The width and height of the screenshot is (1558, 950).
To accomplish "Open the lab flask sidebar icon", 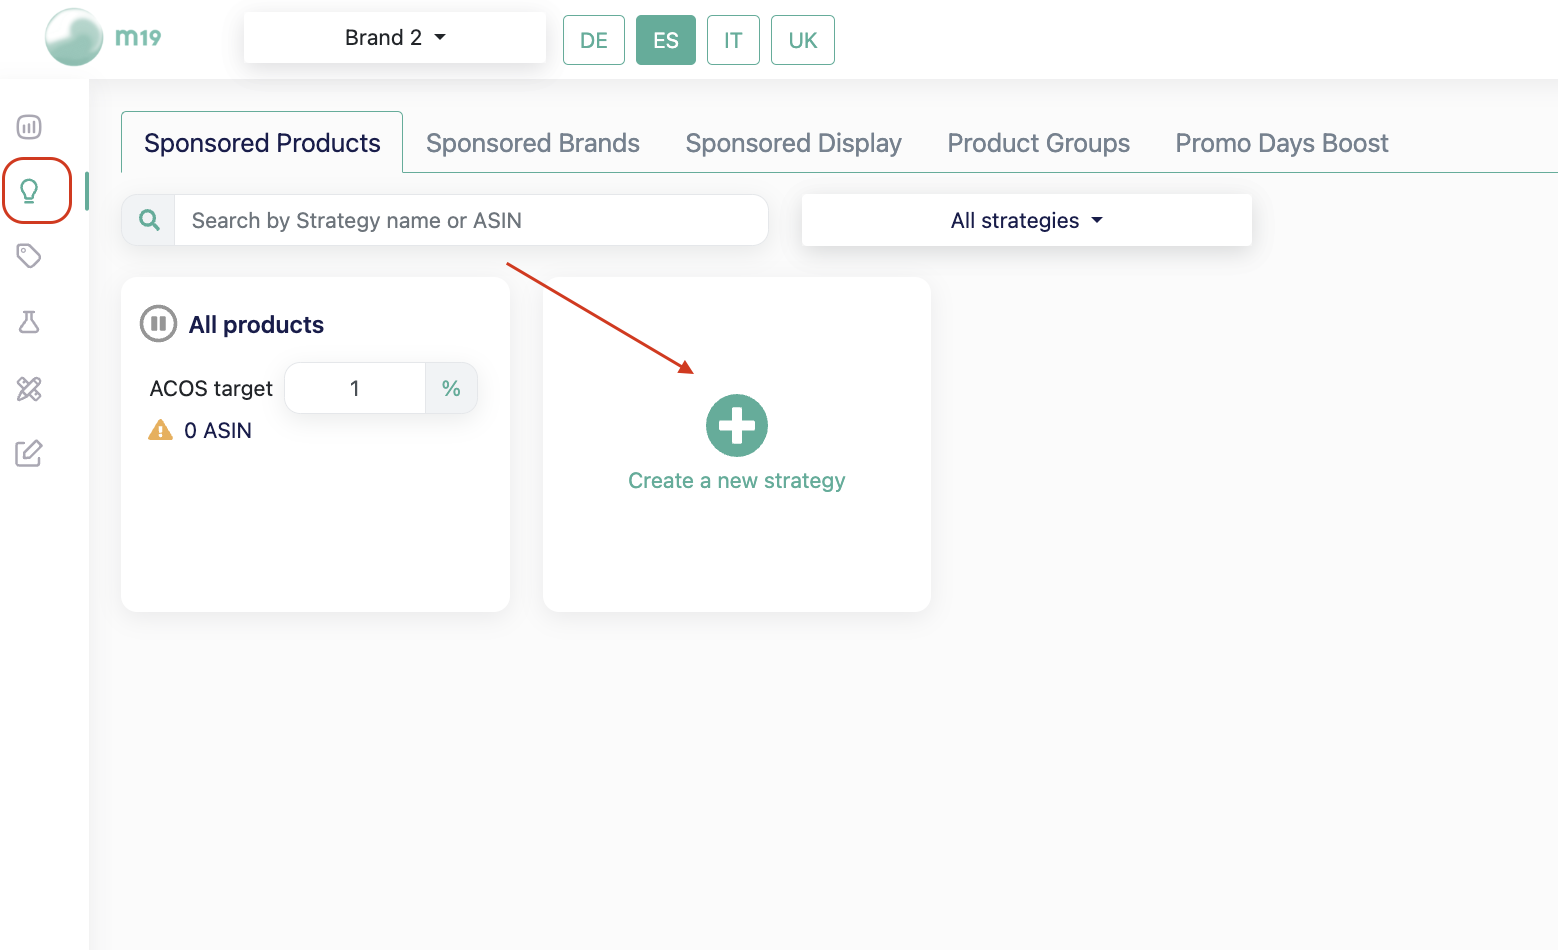I will pos(29,322).
